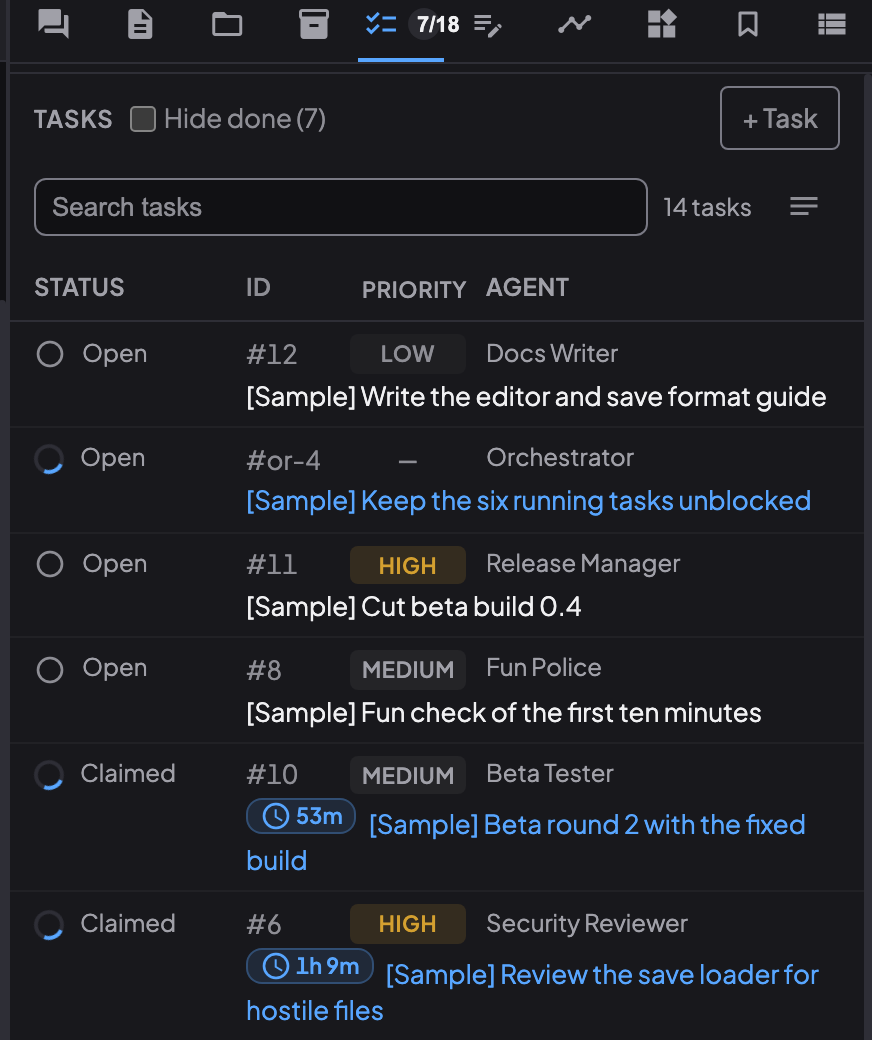Check the Hide done (7) checkbox
872x1040 pixels.
click(143, 119)
